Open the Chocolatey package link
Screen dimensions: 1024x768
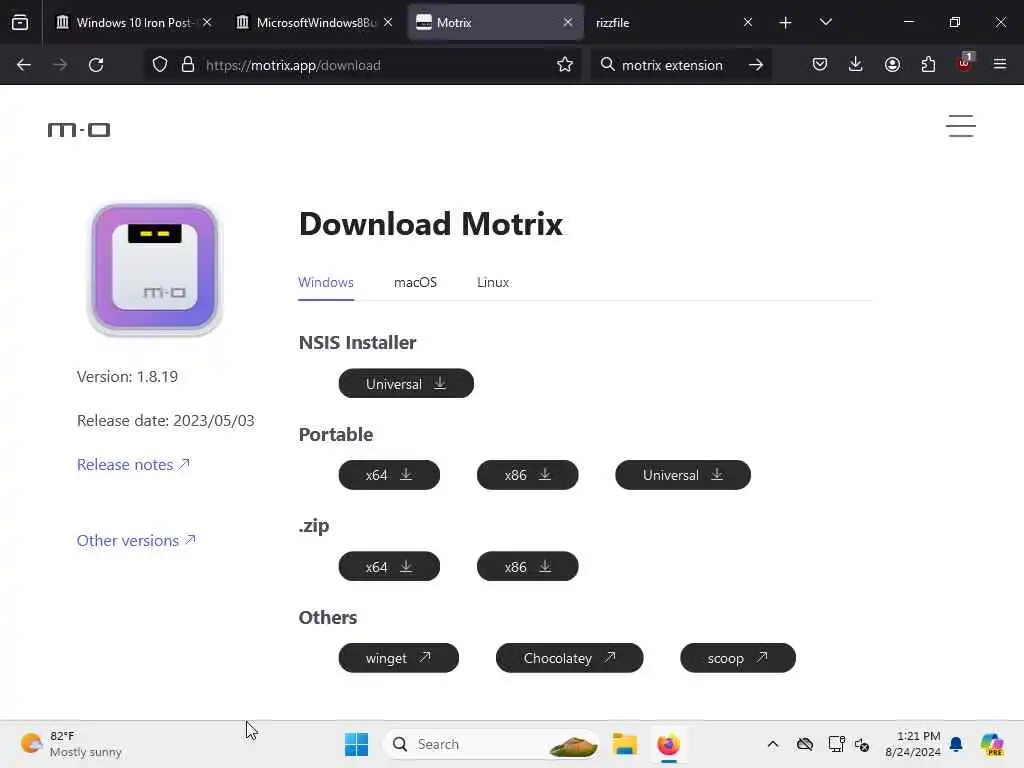click(x=569, y=658)
